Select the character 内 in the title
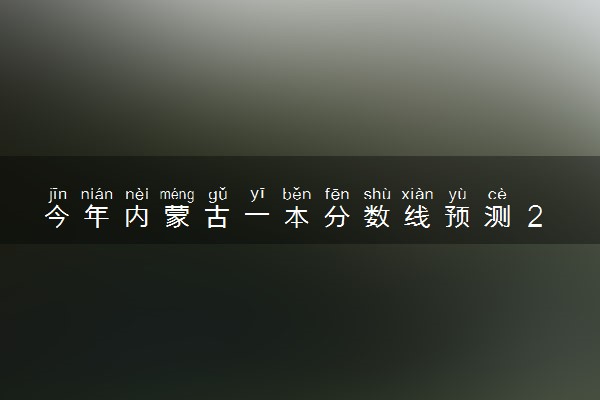The image size is (600, 400). point(137,217)
